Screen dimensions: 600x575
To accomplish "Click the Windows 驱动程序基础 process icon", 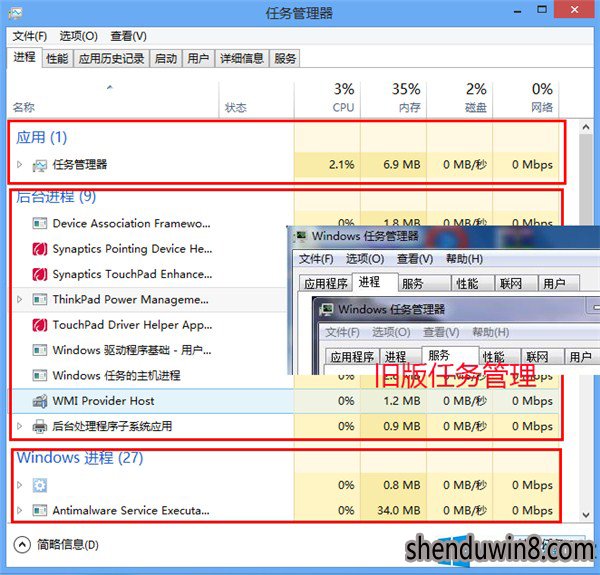I will [x=40, y=350].
